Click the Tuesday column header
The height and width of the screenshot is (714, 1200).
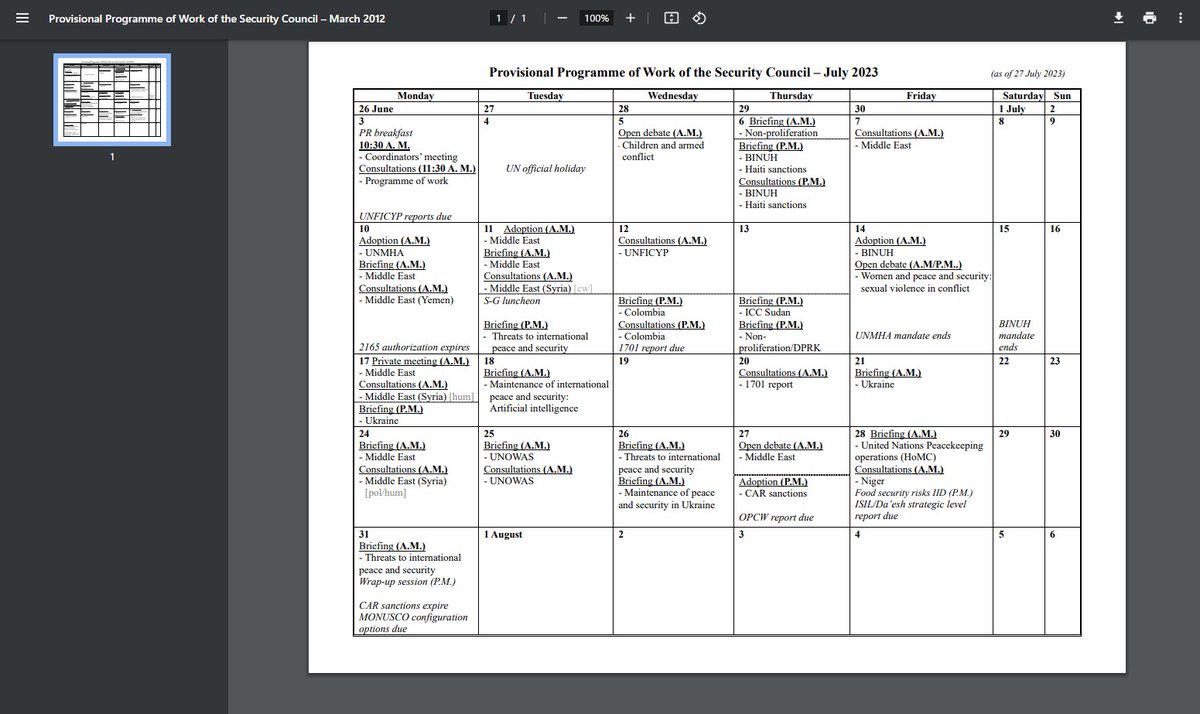pyautogui.click(x=545, y=96)
